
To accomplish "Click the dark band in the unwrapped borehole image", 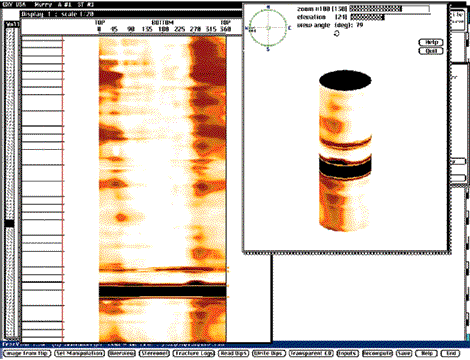I will (163, 290).
